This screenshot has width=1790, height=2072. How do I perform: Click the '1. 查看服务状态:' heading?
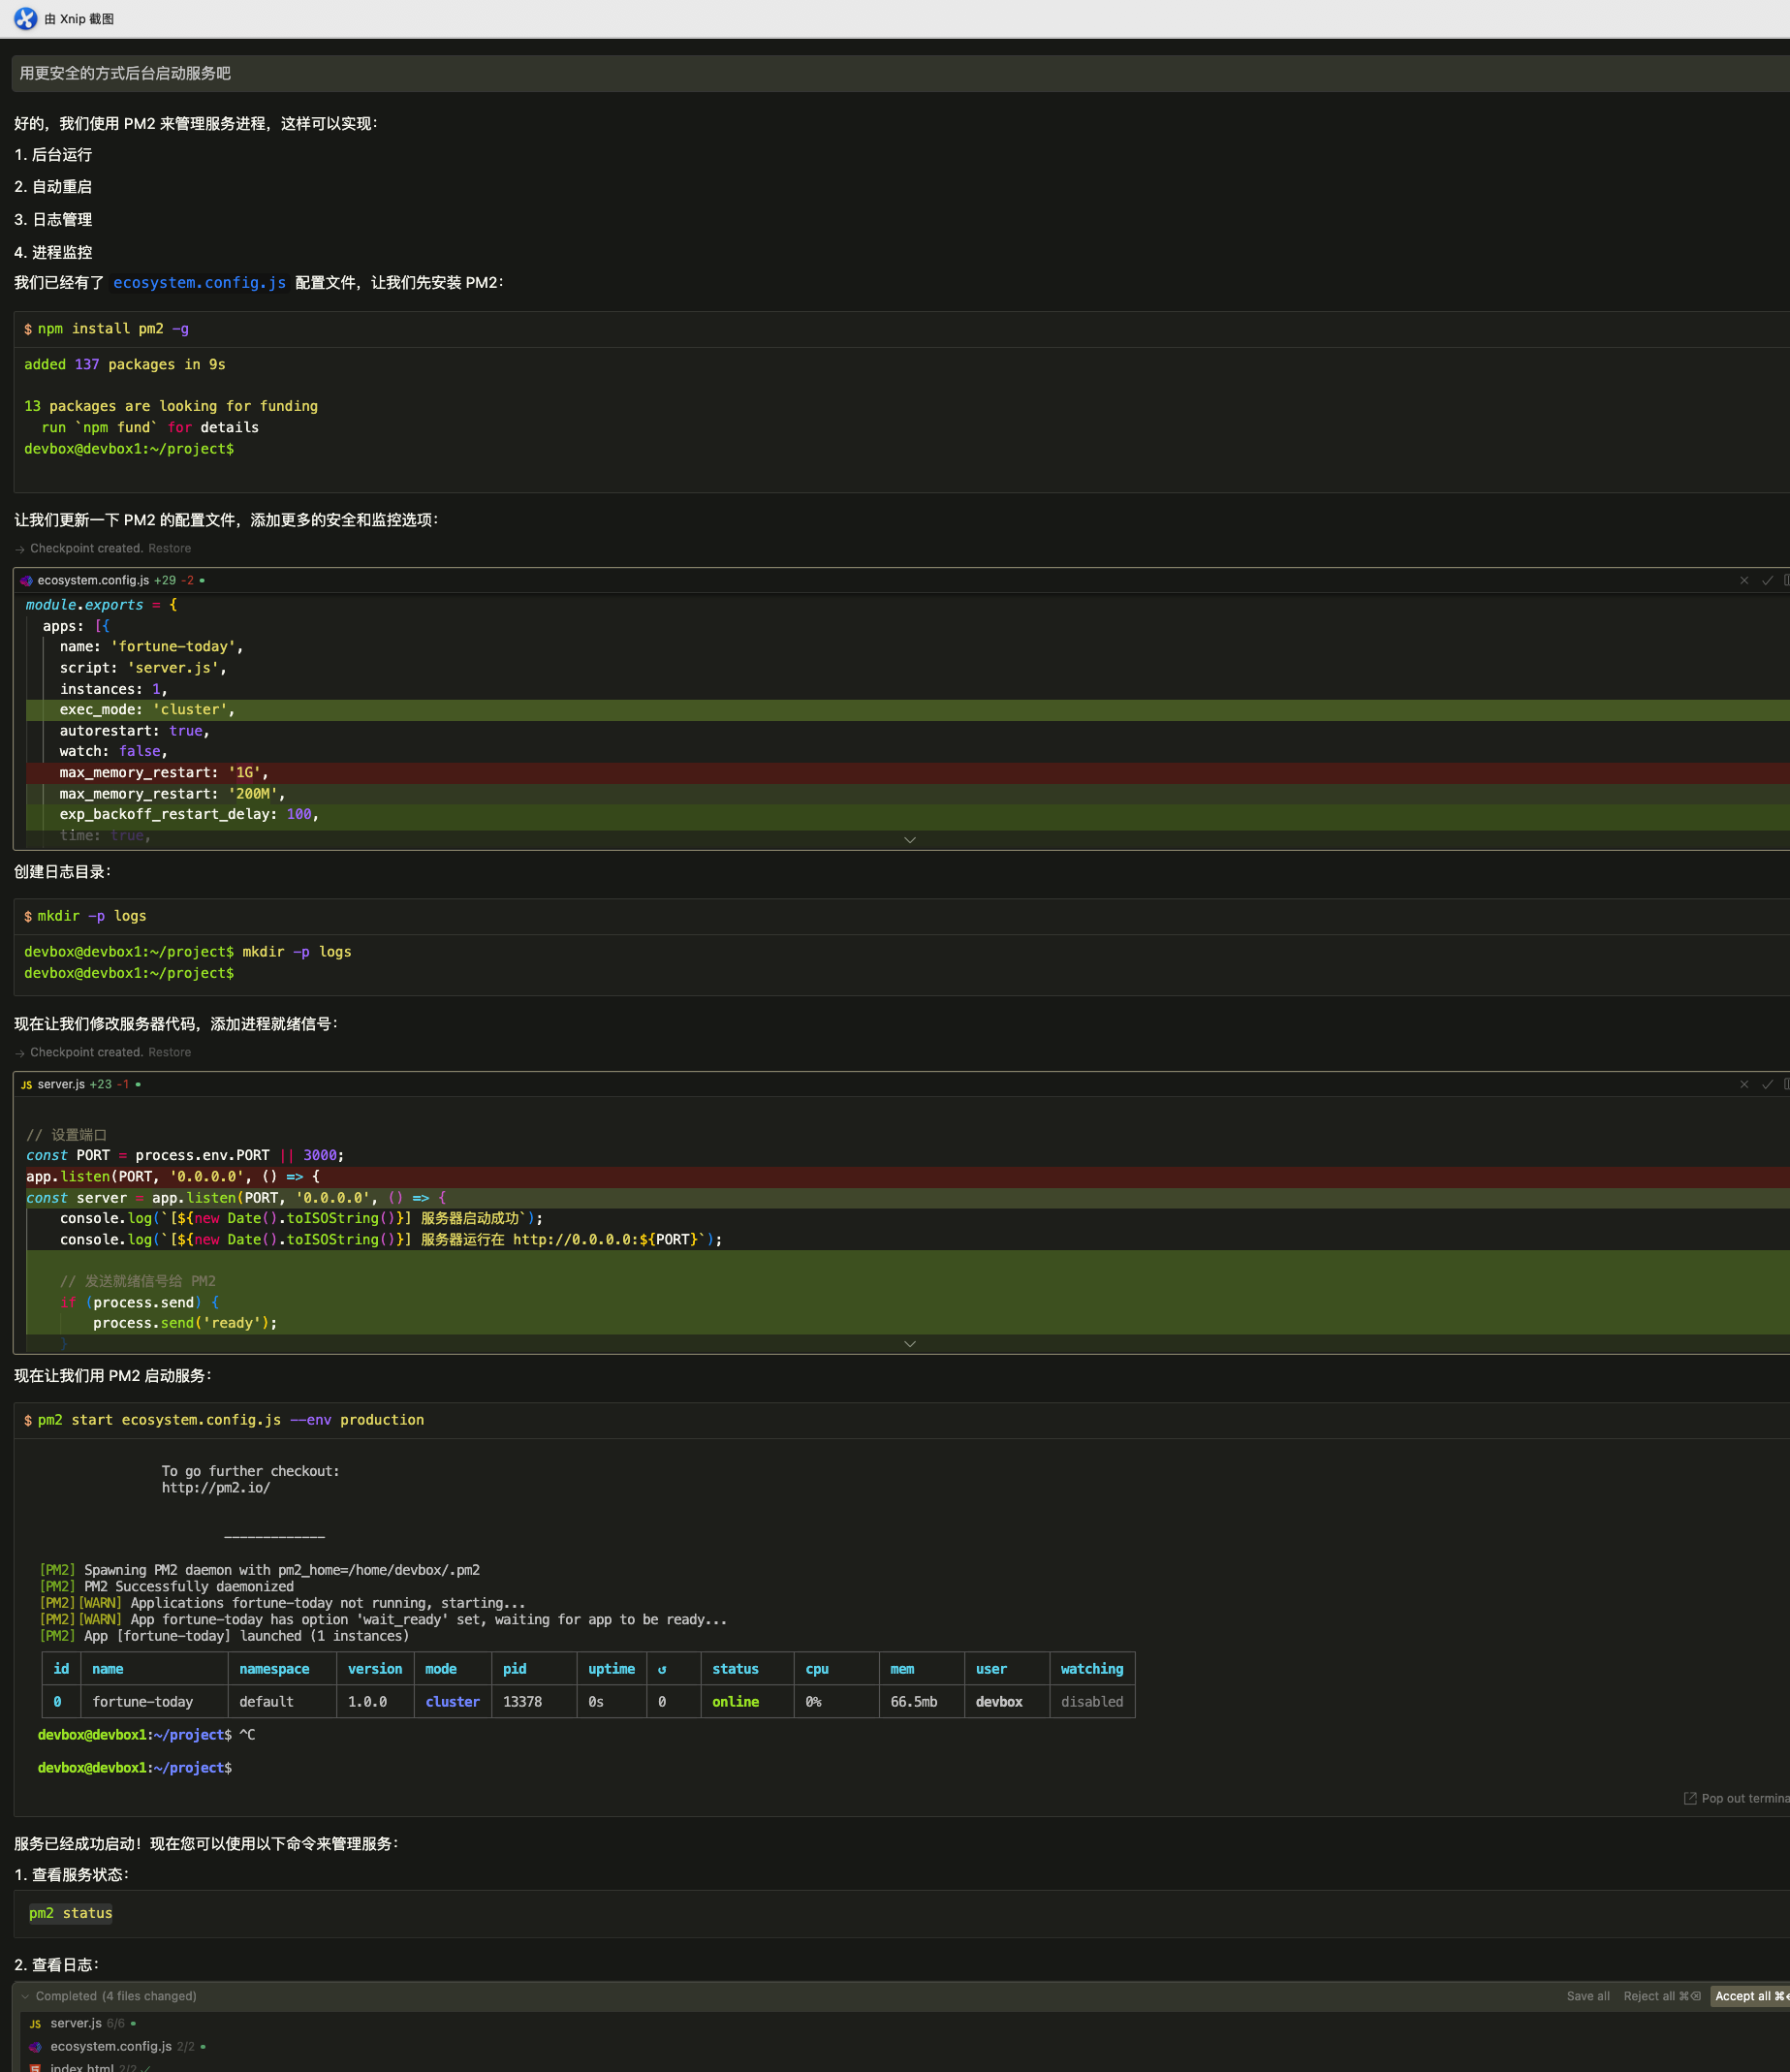pyautogui.click(x=71, y=1874)
